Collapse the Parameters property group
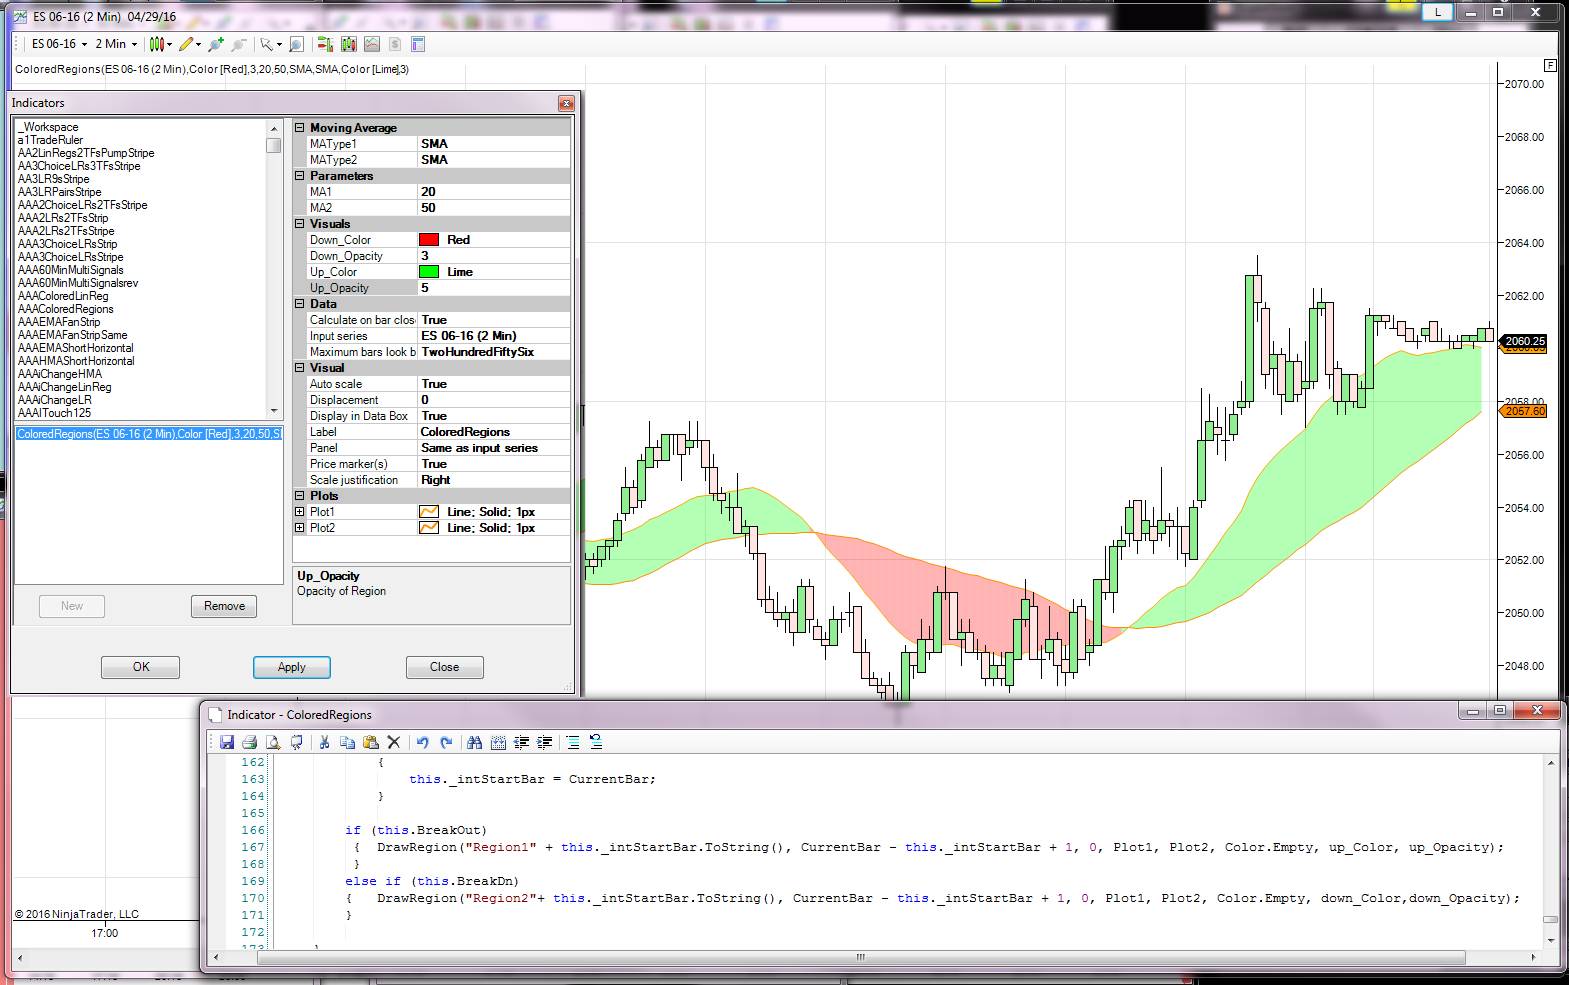1569x985 pixels. [299, 176]
